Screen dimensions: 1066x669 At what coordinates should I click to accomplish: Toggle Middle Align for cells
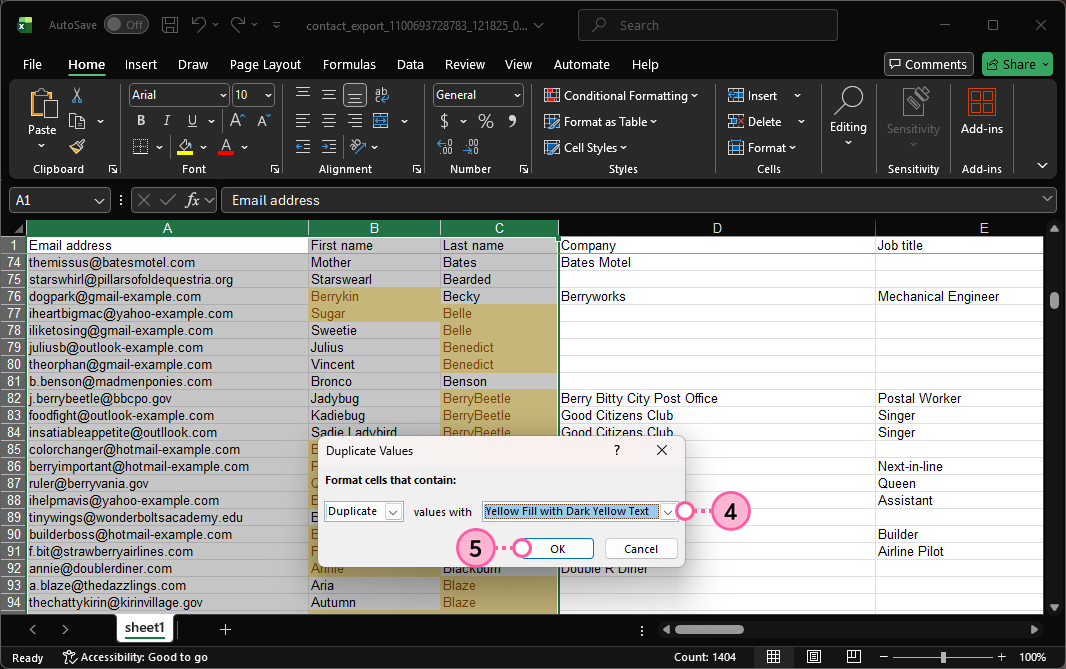[x=328, y=96]
